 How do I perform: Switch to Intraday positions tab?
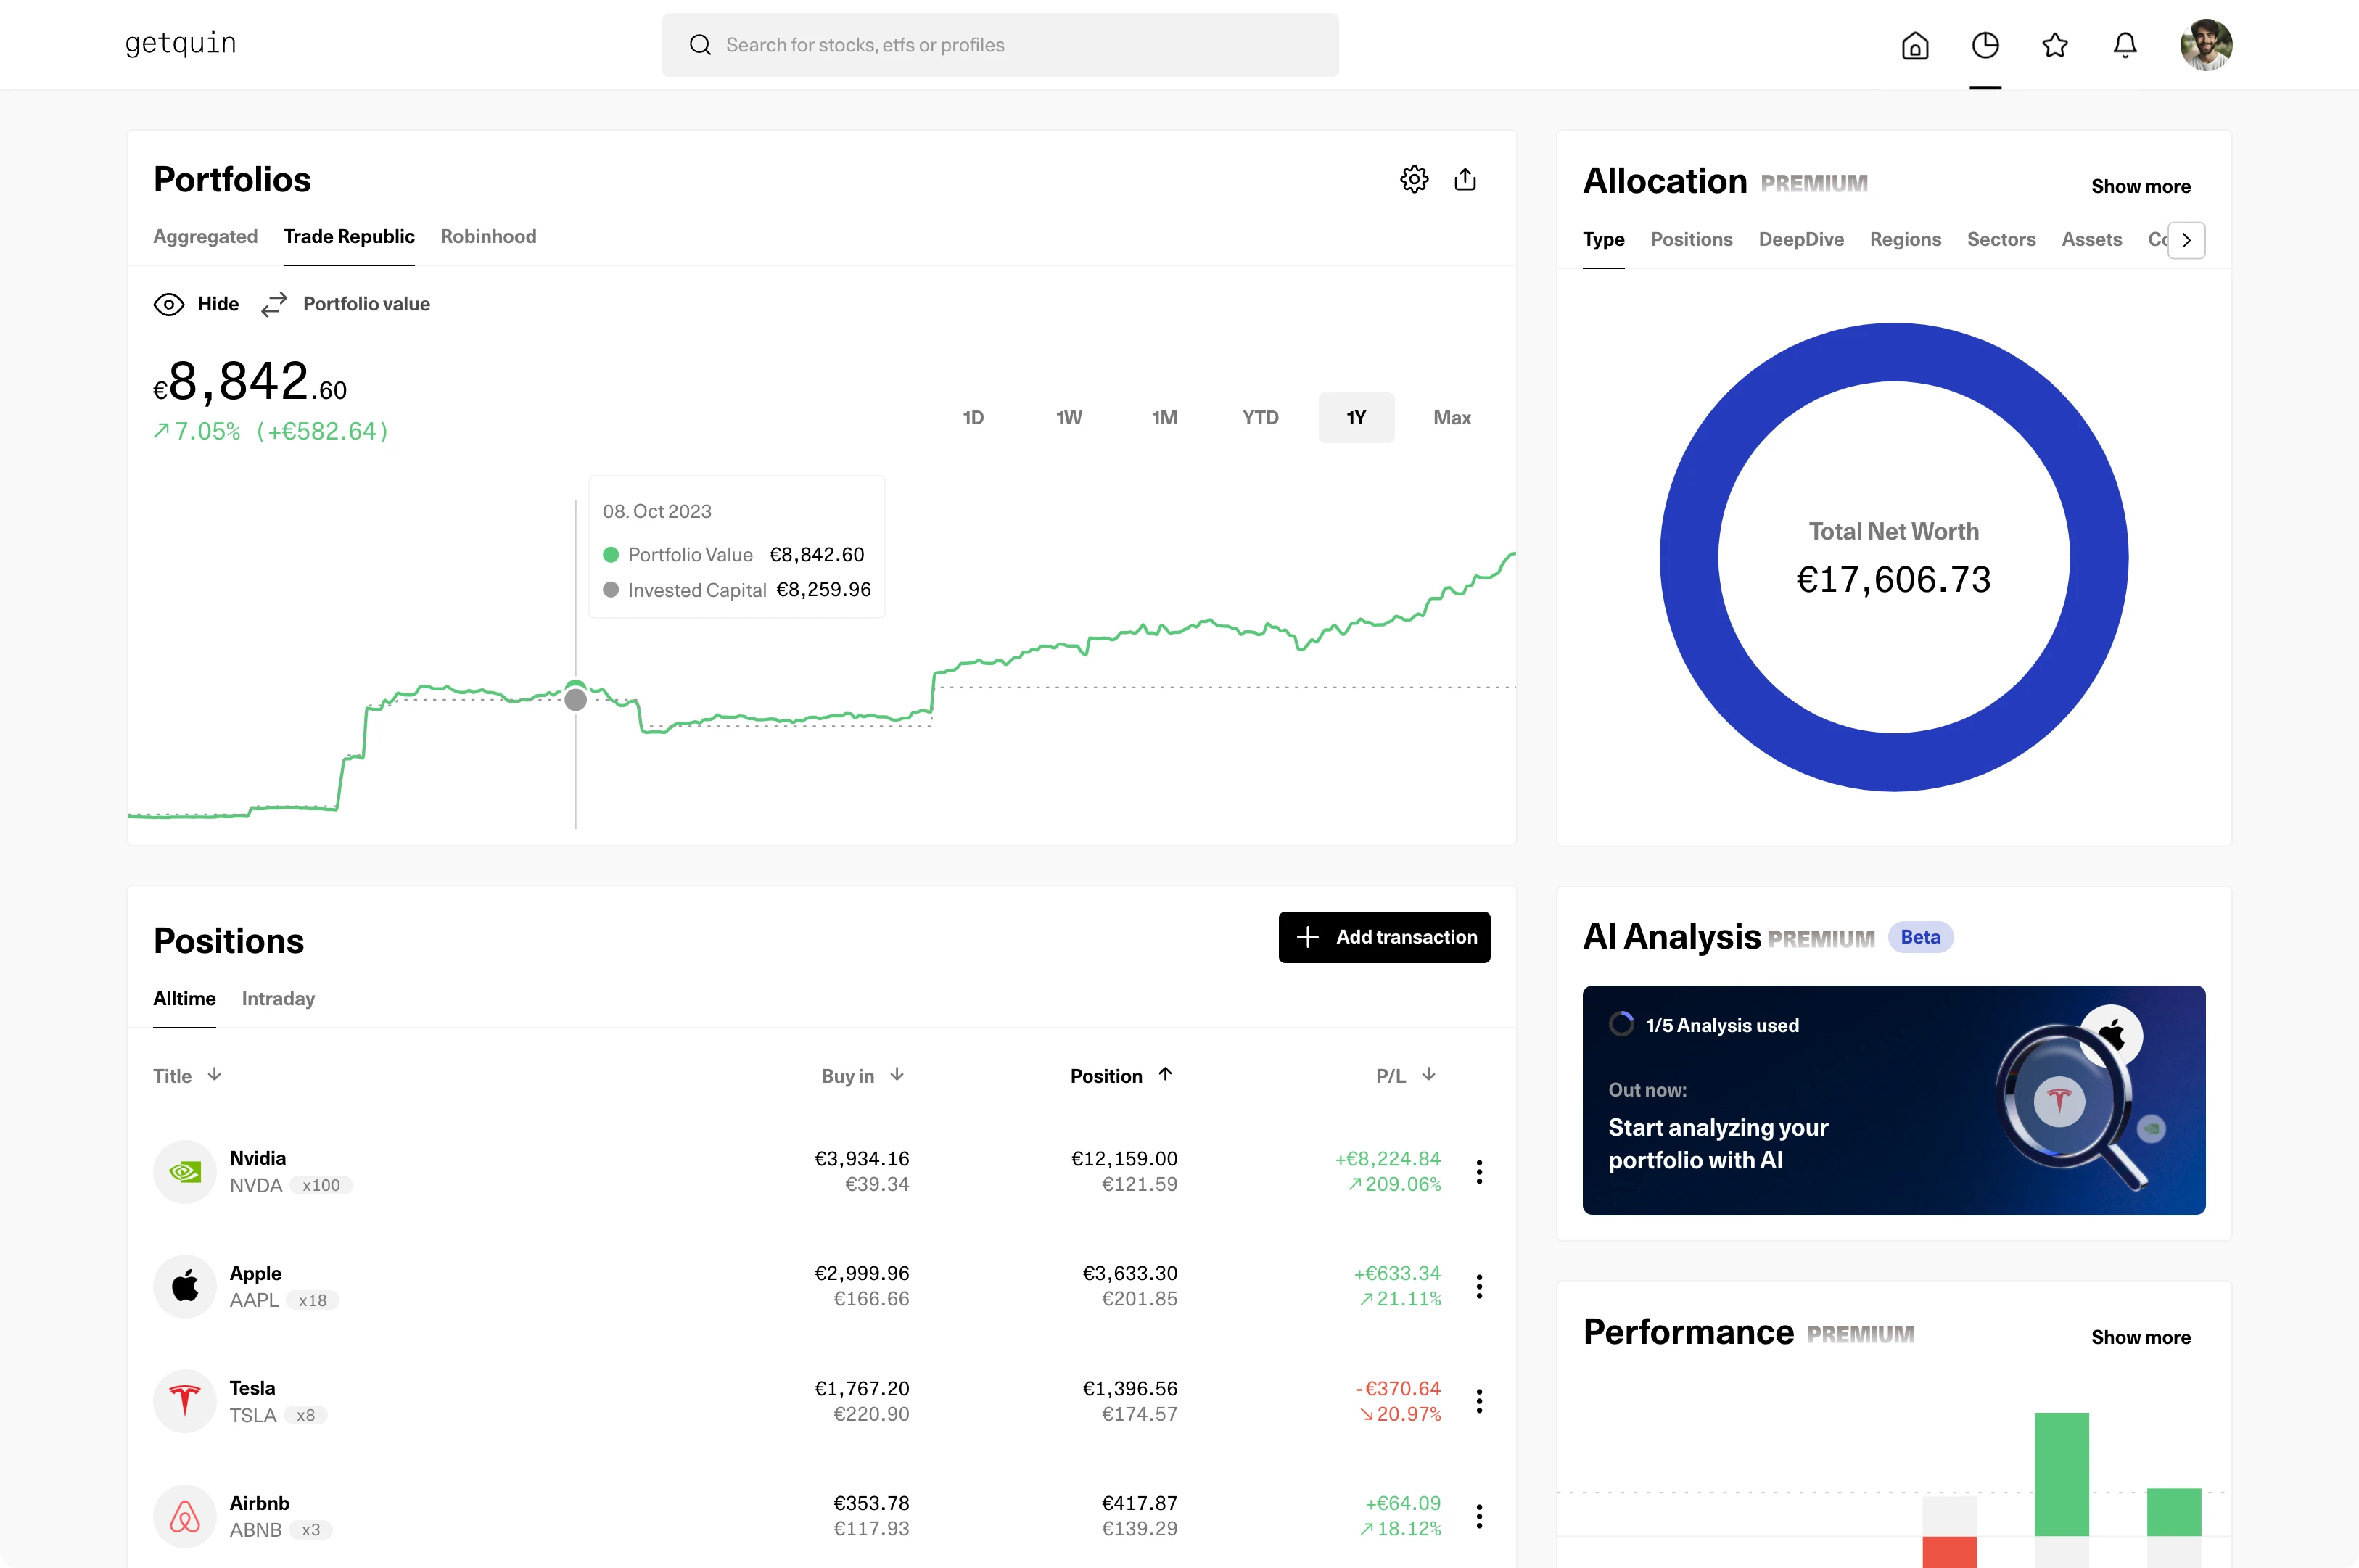(x=278, y=999)
